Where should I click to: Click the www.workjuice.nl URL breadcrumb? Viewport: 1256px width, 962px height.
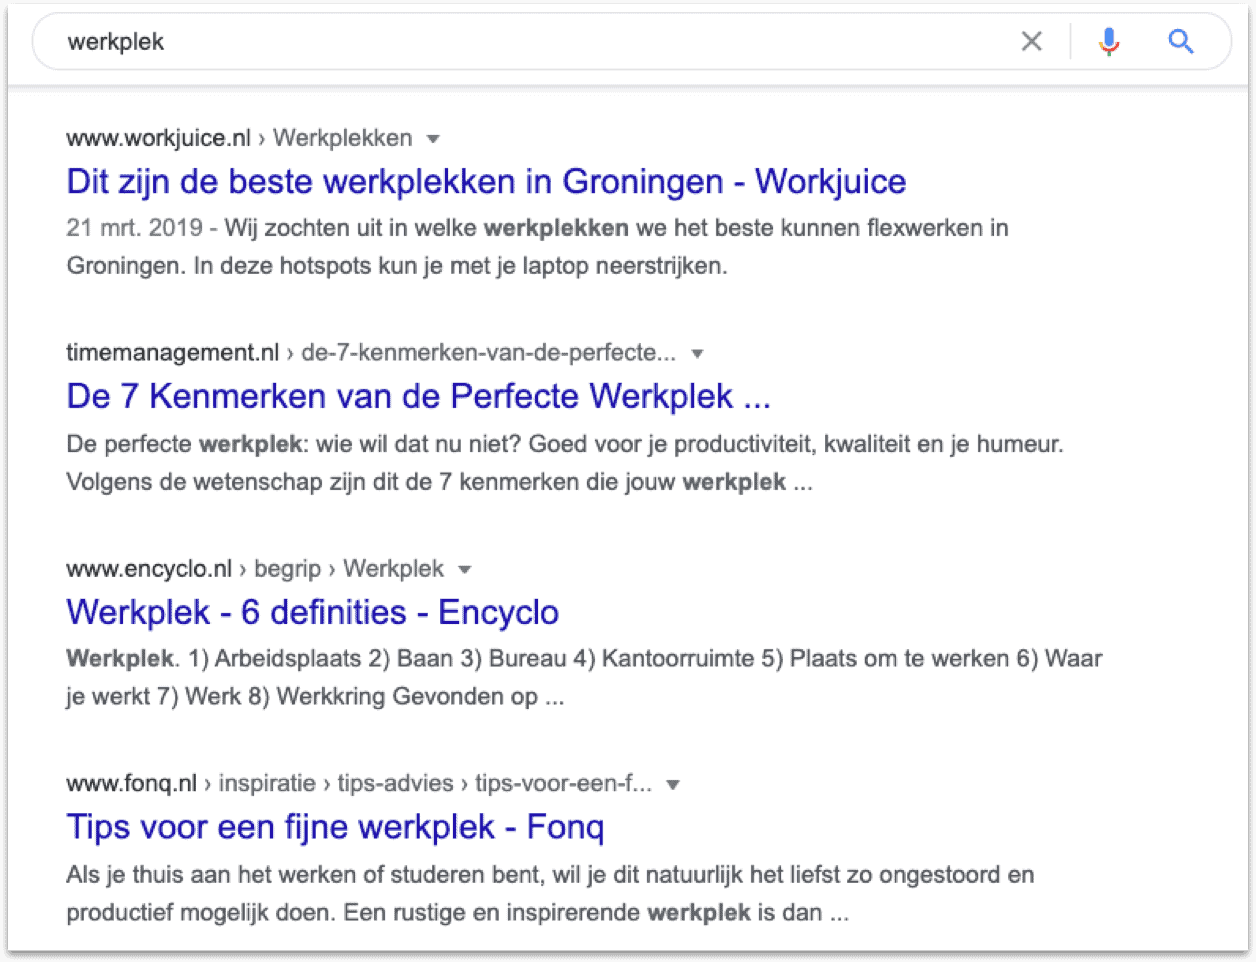click(x=239, y=138)
